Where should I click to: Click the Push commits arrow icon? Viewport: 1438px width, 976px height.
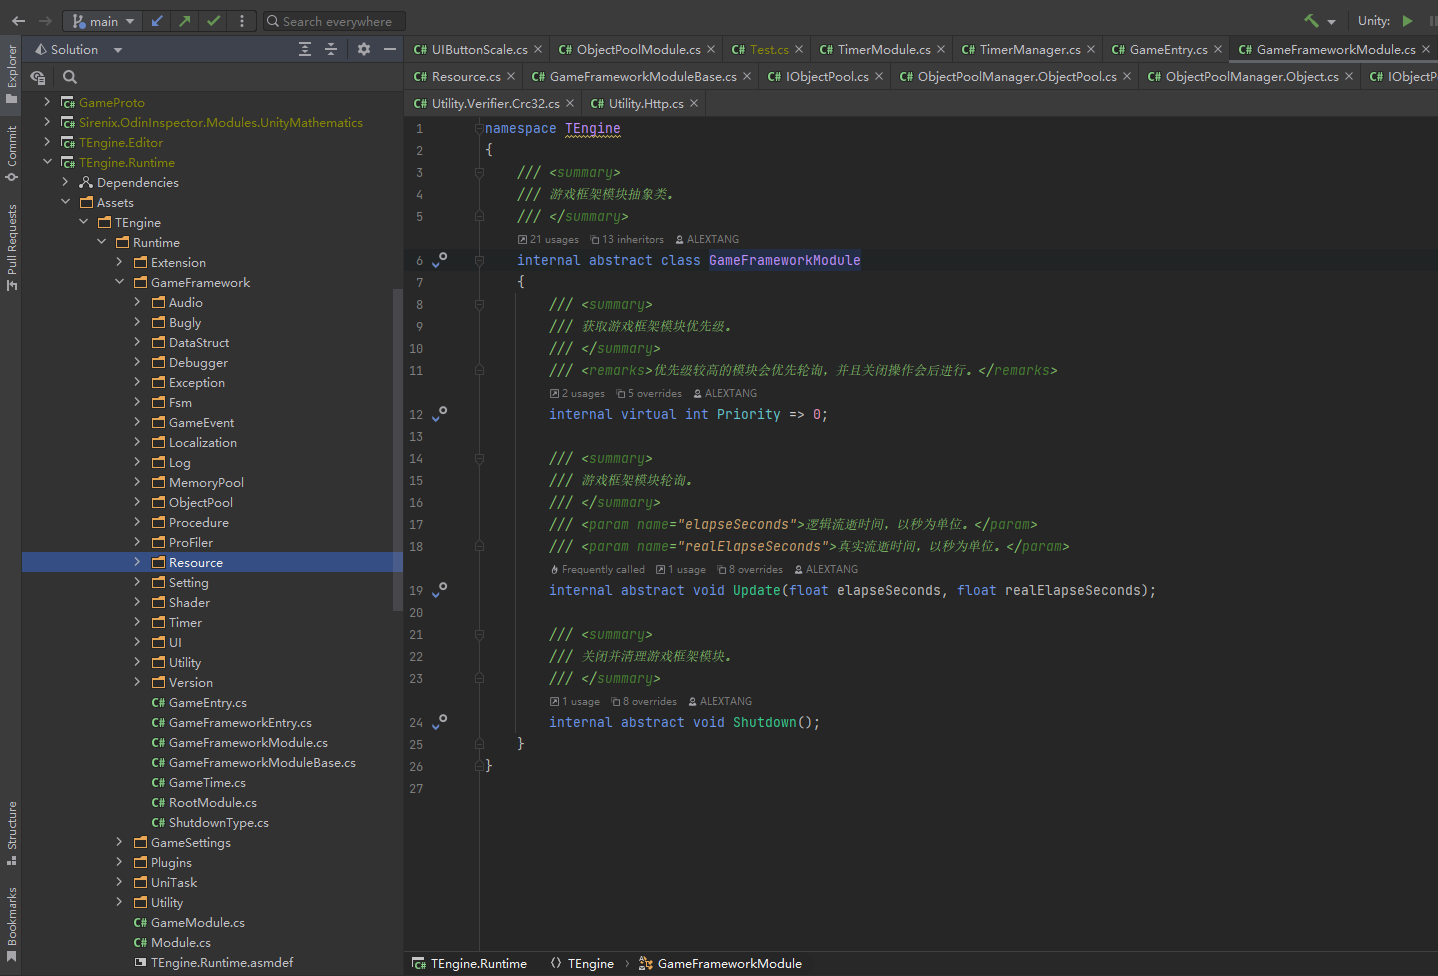click(185, 21)
